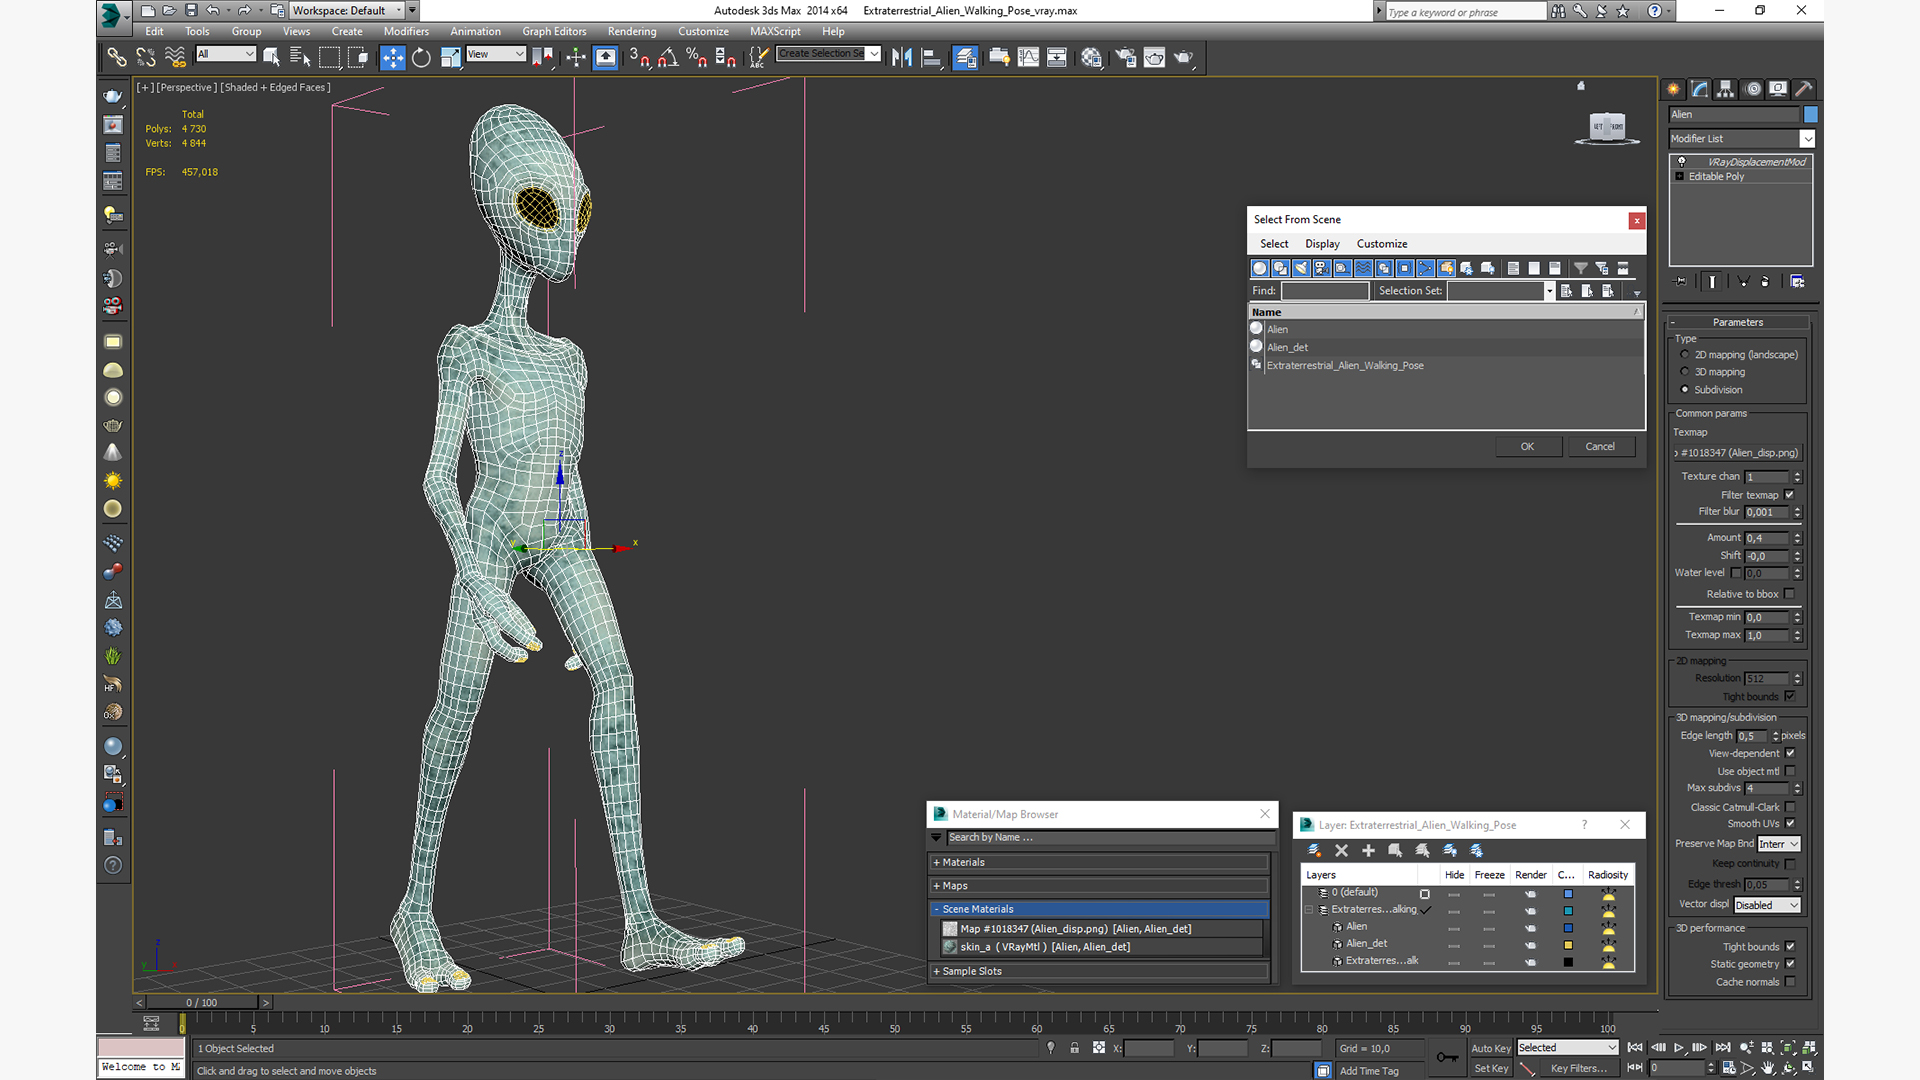1920x1080 pixels.
Task: Toggle the Smooth UVs checkbox
Action: point(1790,824)
